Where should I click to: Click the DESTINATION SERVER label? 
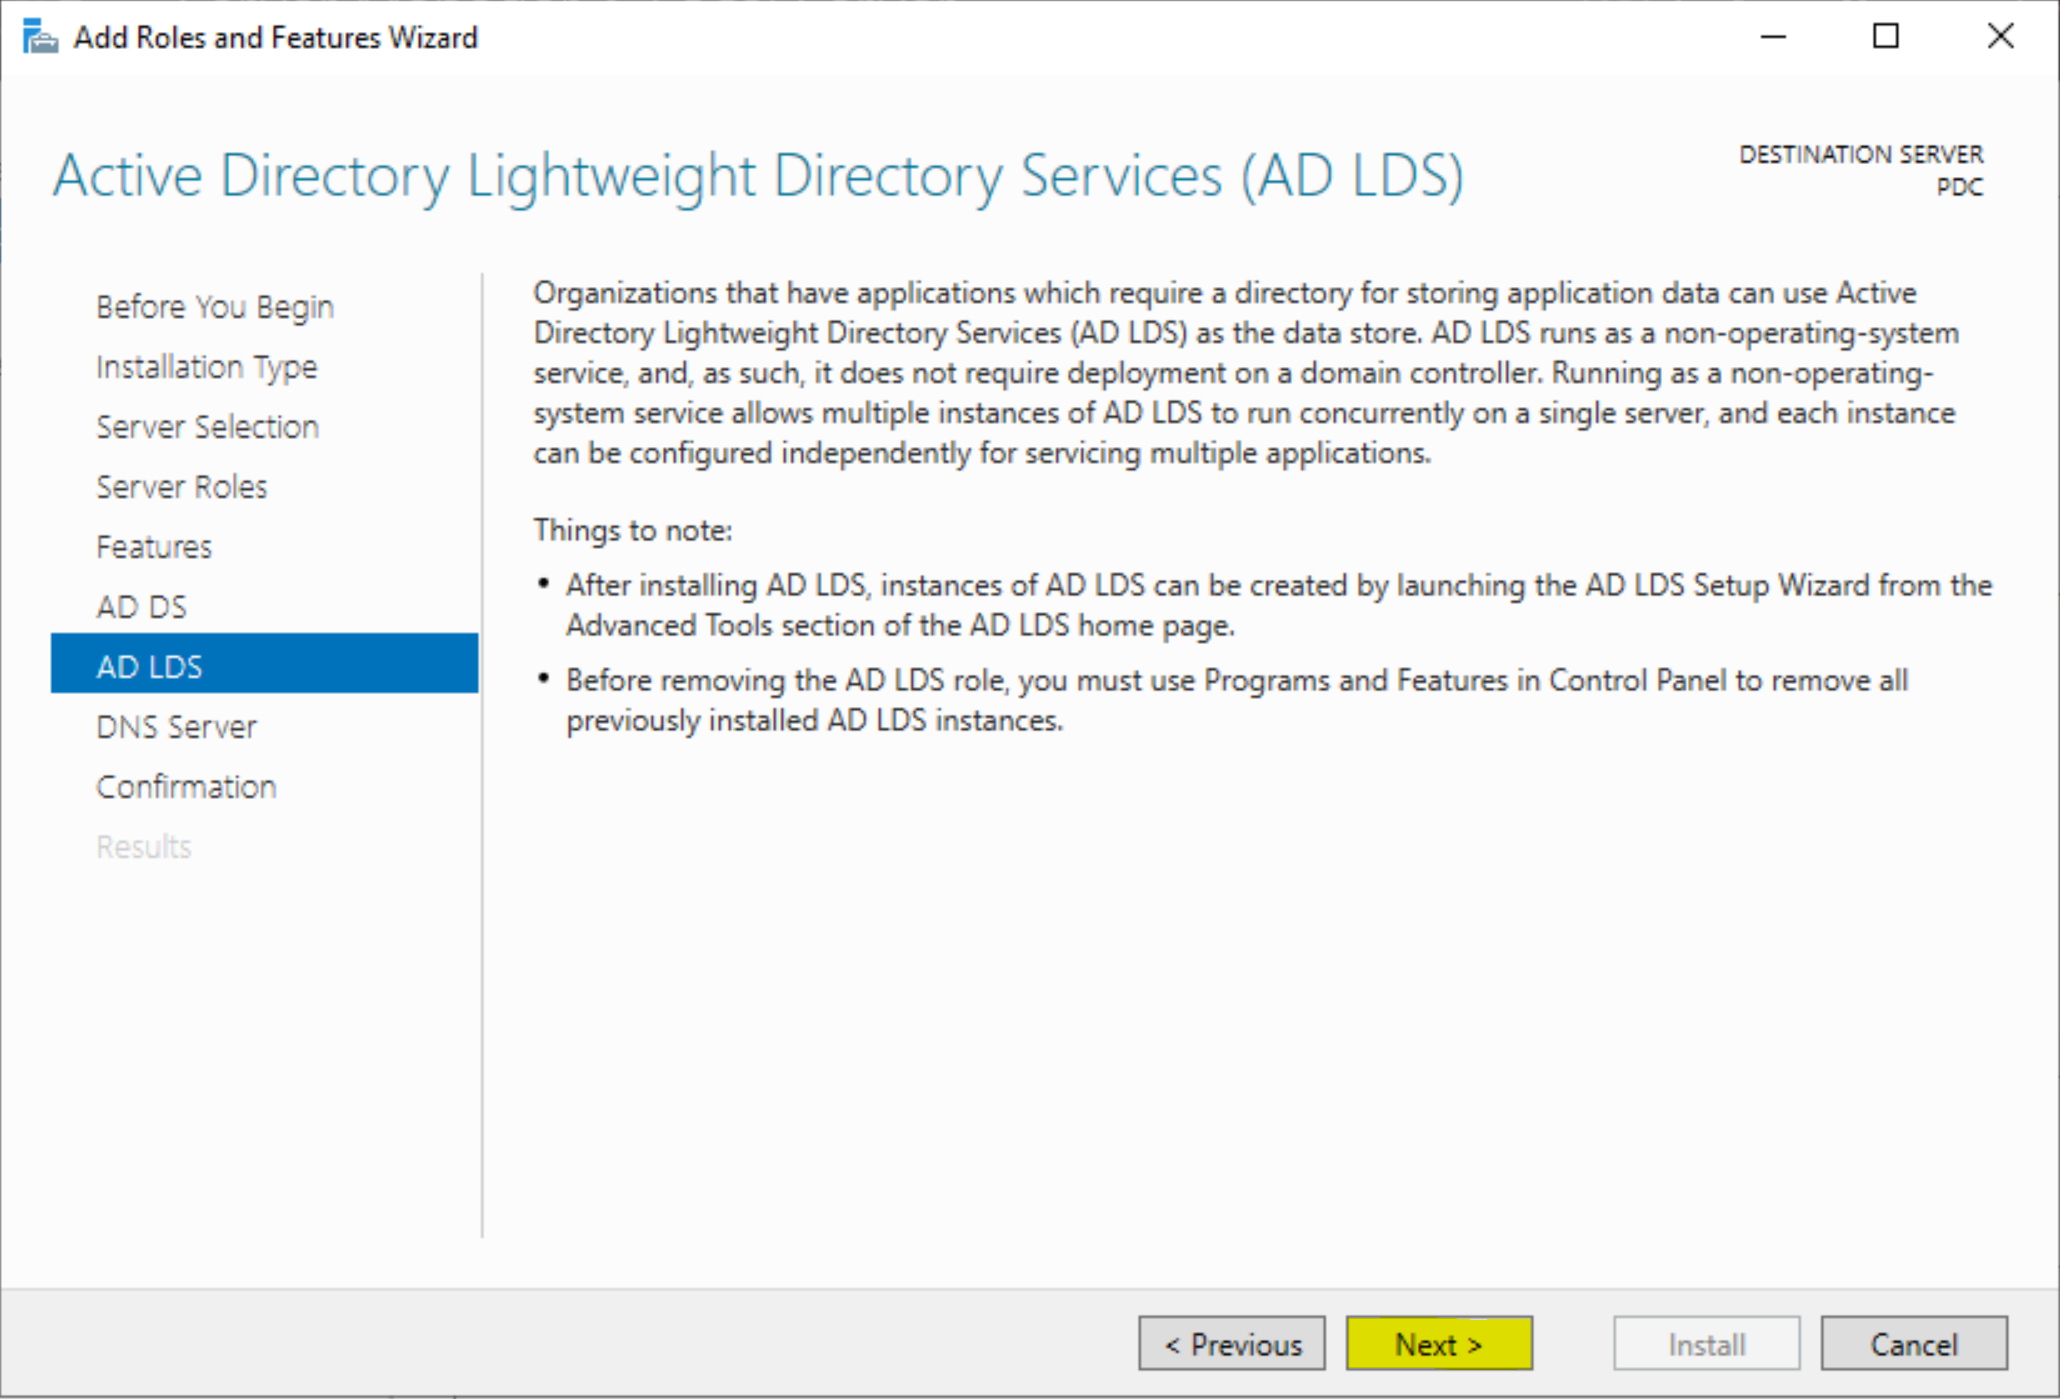(x=1861, y=154)
